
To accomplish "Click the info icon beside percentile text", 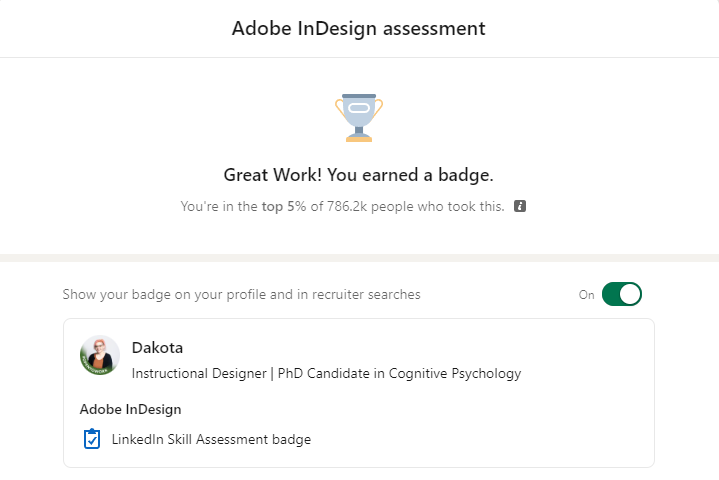I will (520, 207).
